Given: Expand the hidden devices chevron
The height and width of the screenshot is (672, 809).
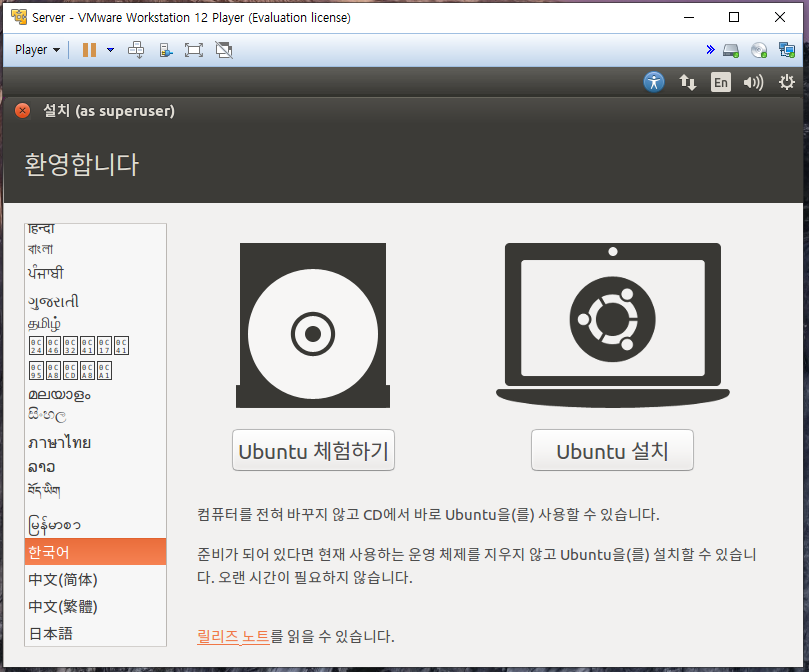Looking at the screenshot, I should click(710, 50).
